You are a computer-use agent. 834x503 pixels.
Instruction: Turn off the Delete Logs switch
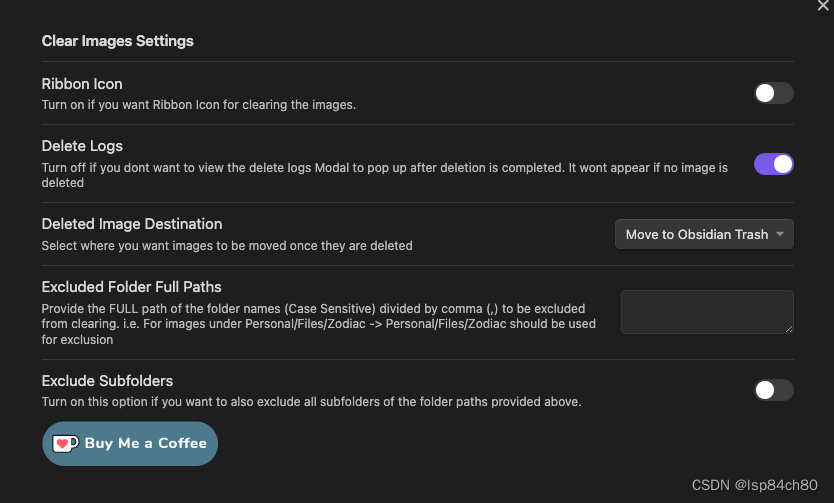pyautogui.click(x=773, y=164)
